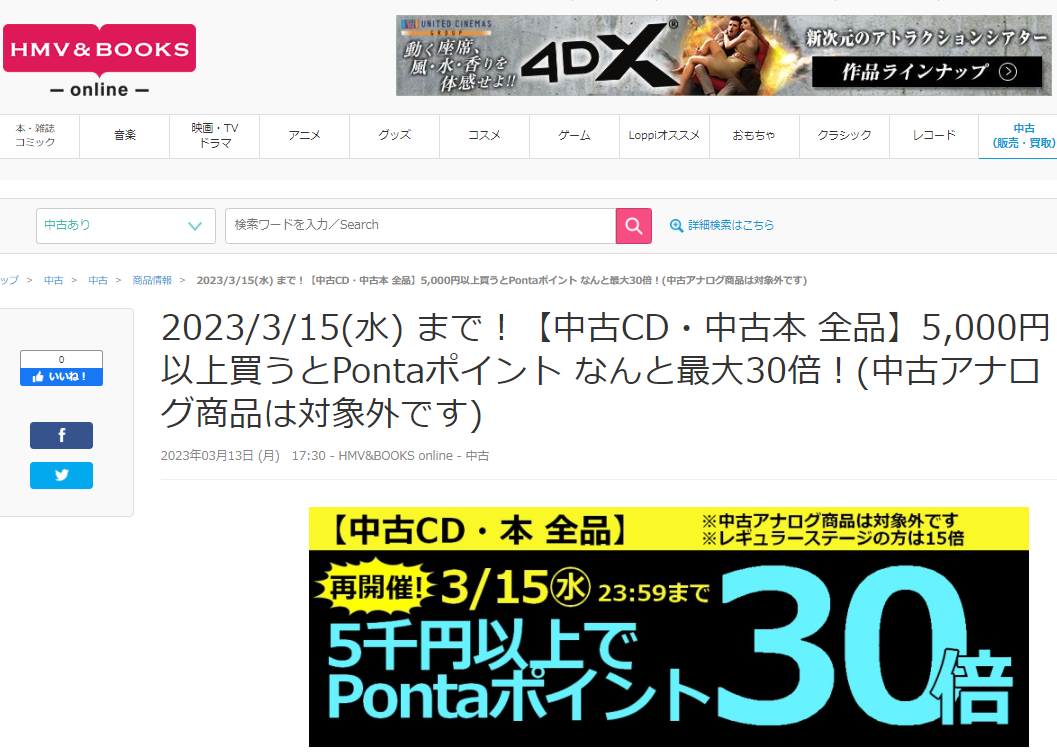
Task: Click the pink search magnifier button
Action: point(633,226)
